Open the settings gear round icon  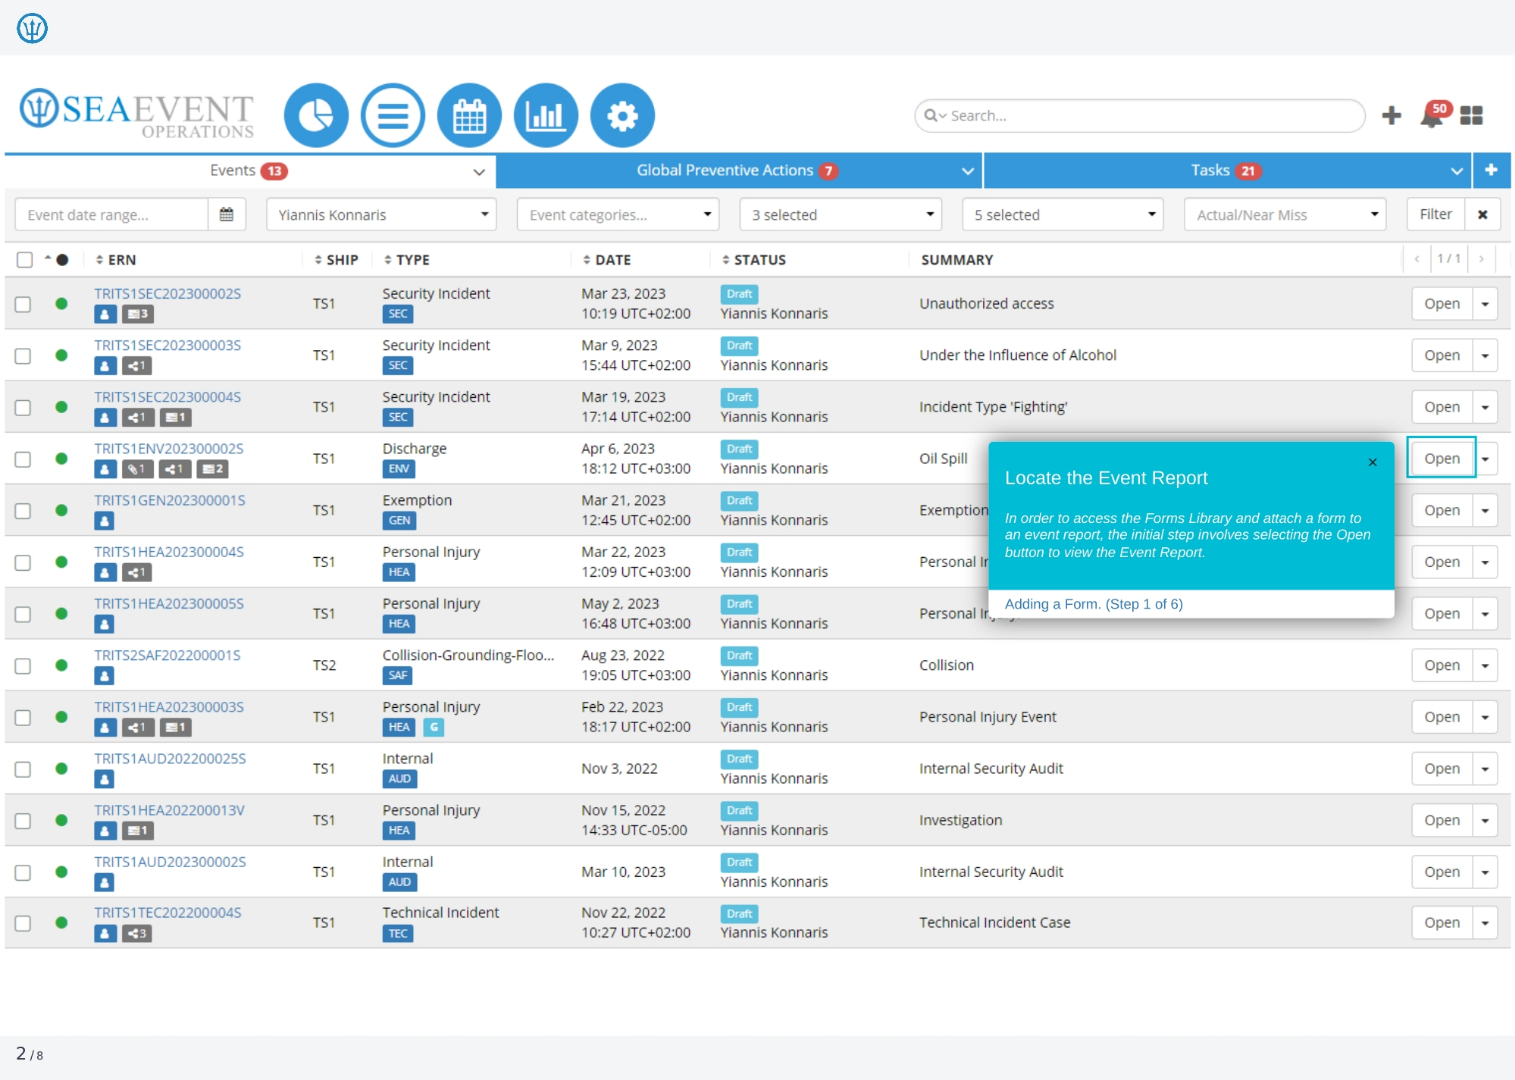tap(622, 116)
